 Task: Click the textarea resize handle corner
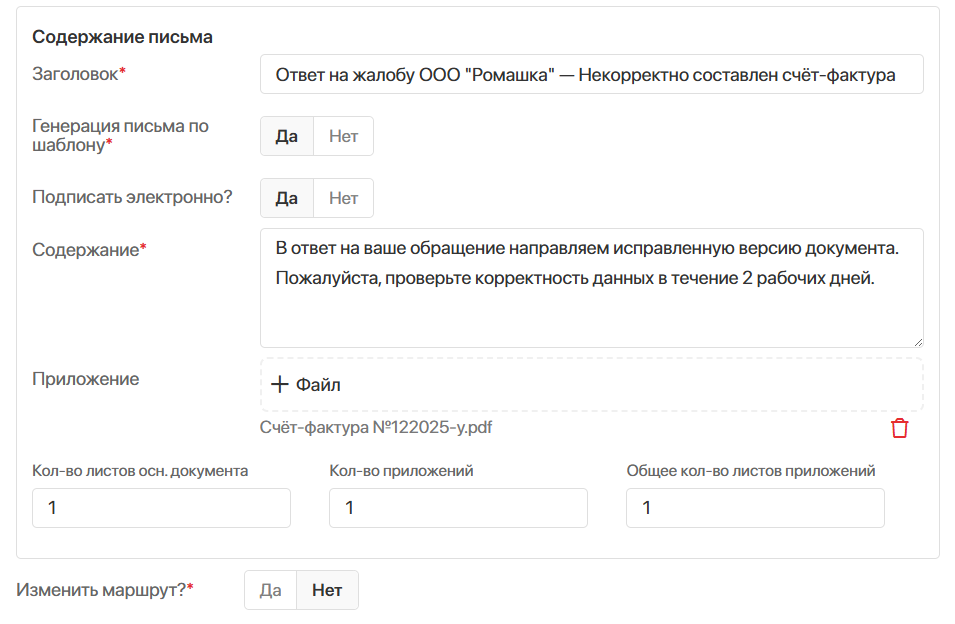(x=918, y=340)
